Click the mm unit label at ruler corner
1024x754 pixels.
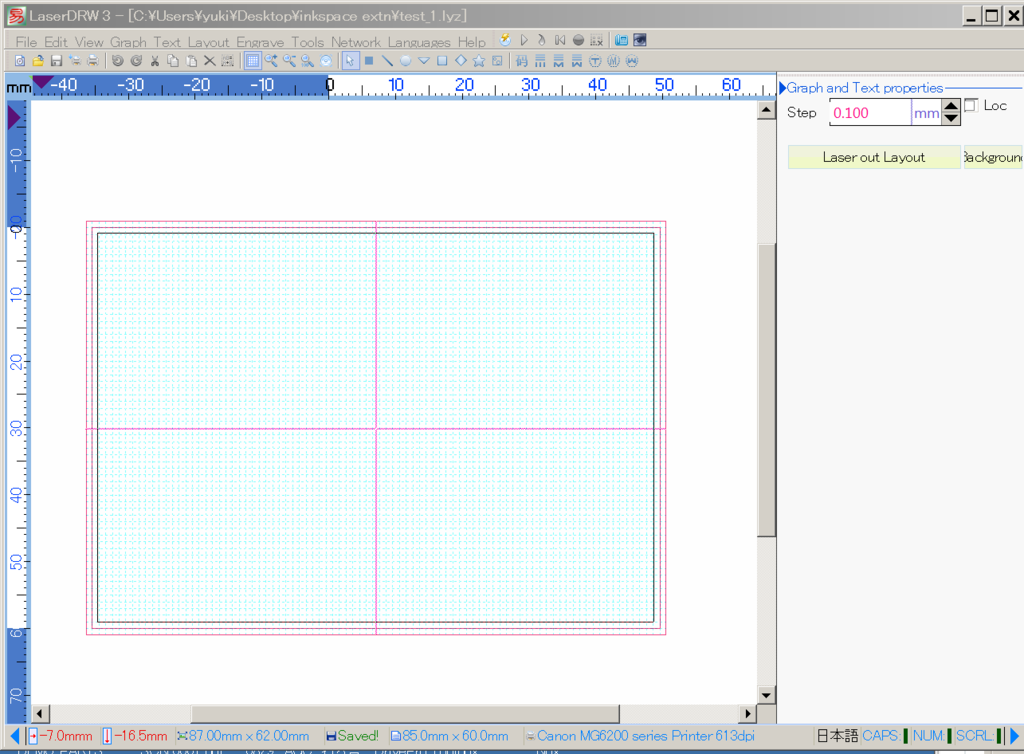pos(18,87)
